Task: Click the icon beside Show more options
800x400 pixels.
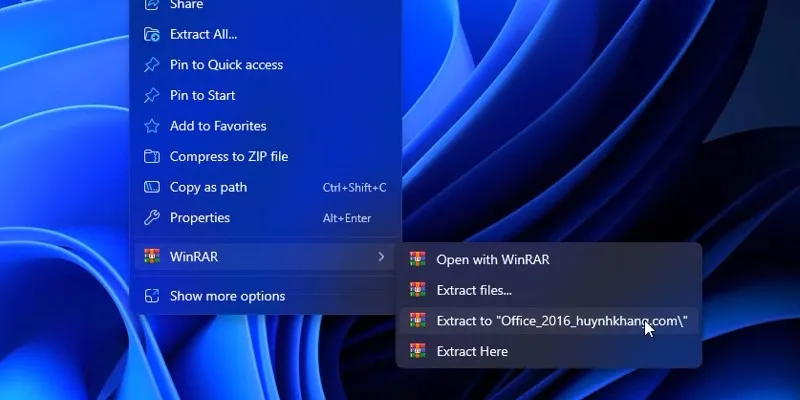Action: [152, 296]
